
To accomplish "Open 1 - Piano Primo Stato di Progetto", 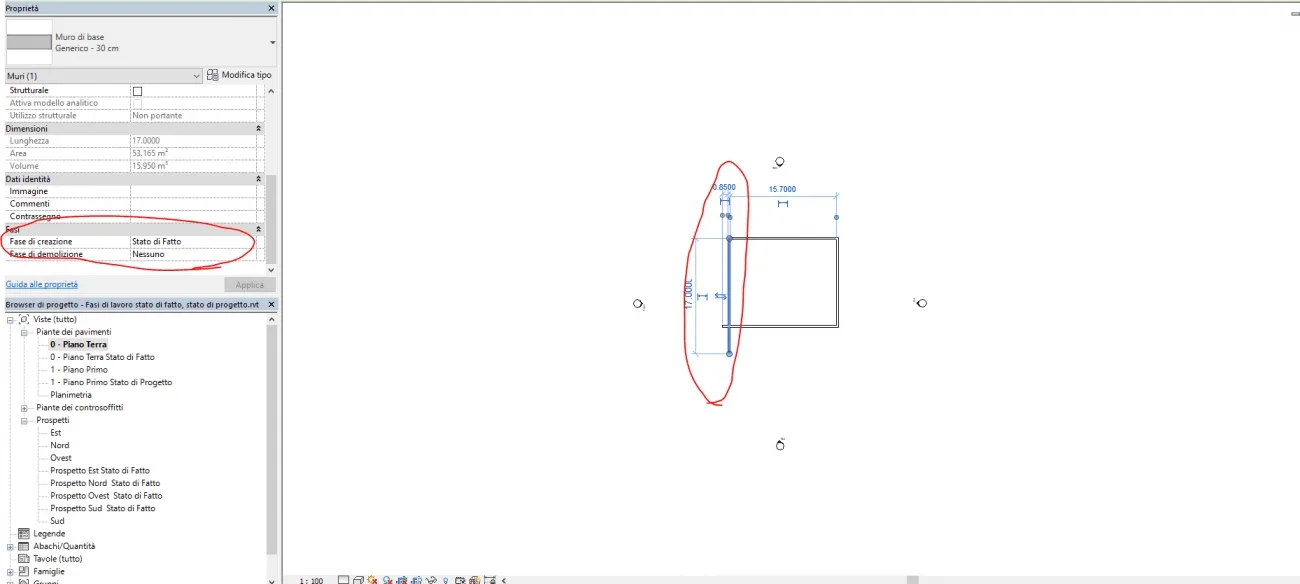I will pos(111,382).
